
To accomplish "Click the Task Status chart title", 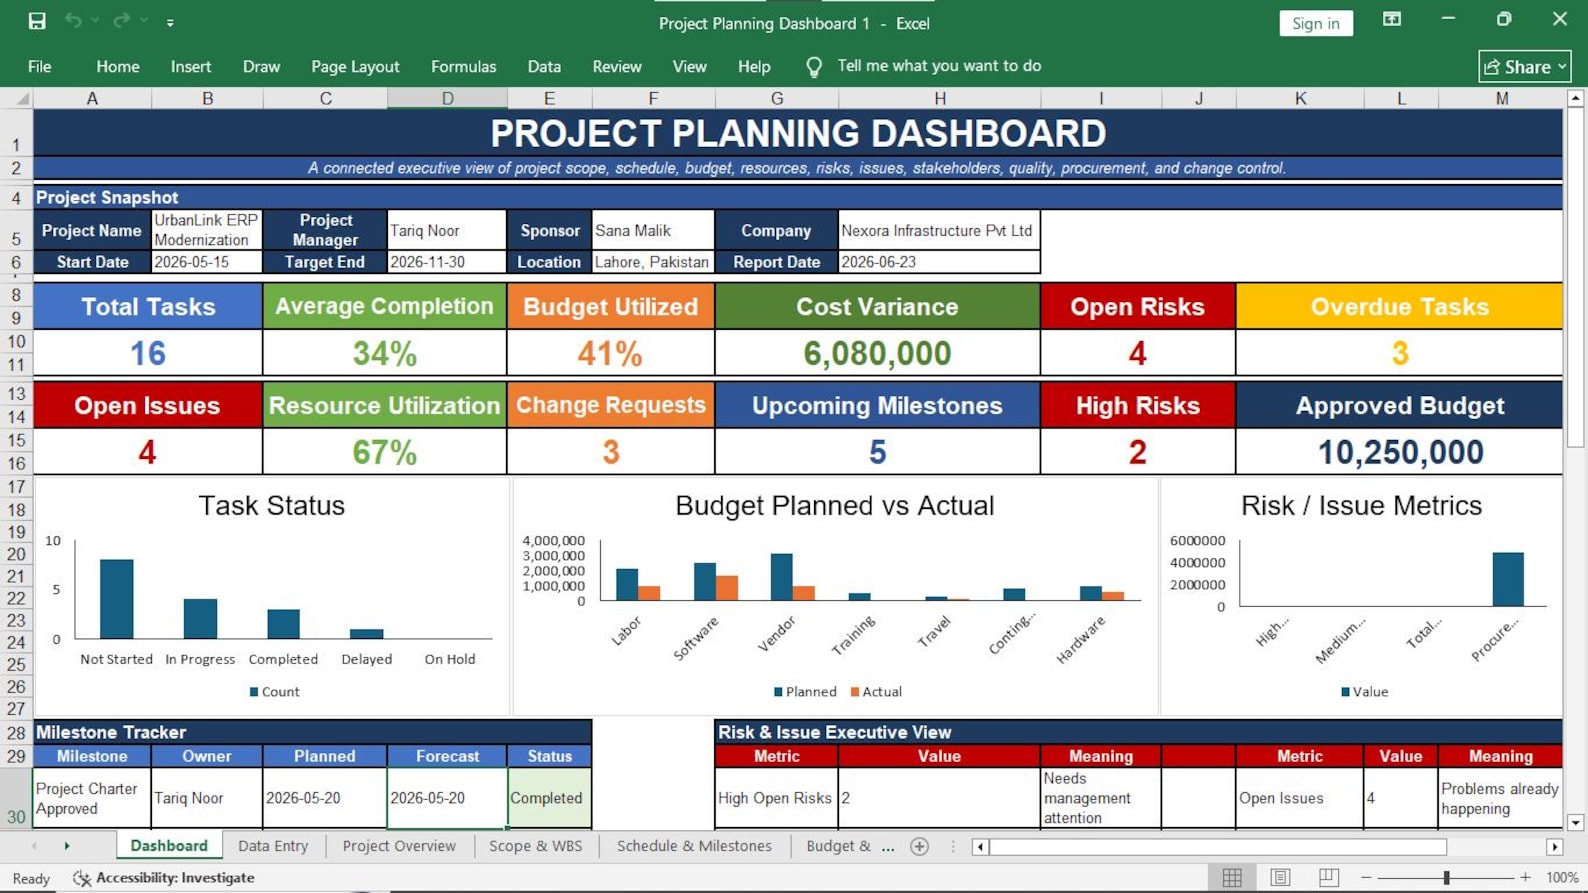I will (x=271, y=505).
